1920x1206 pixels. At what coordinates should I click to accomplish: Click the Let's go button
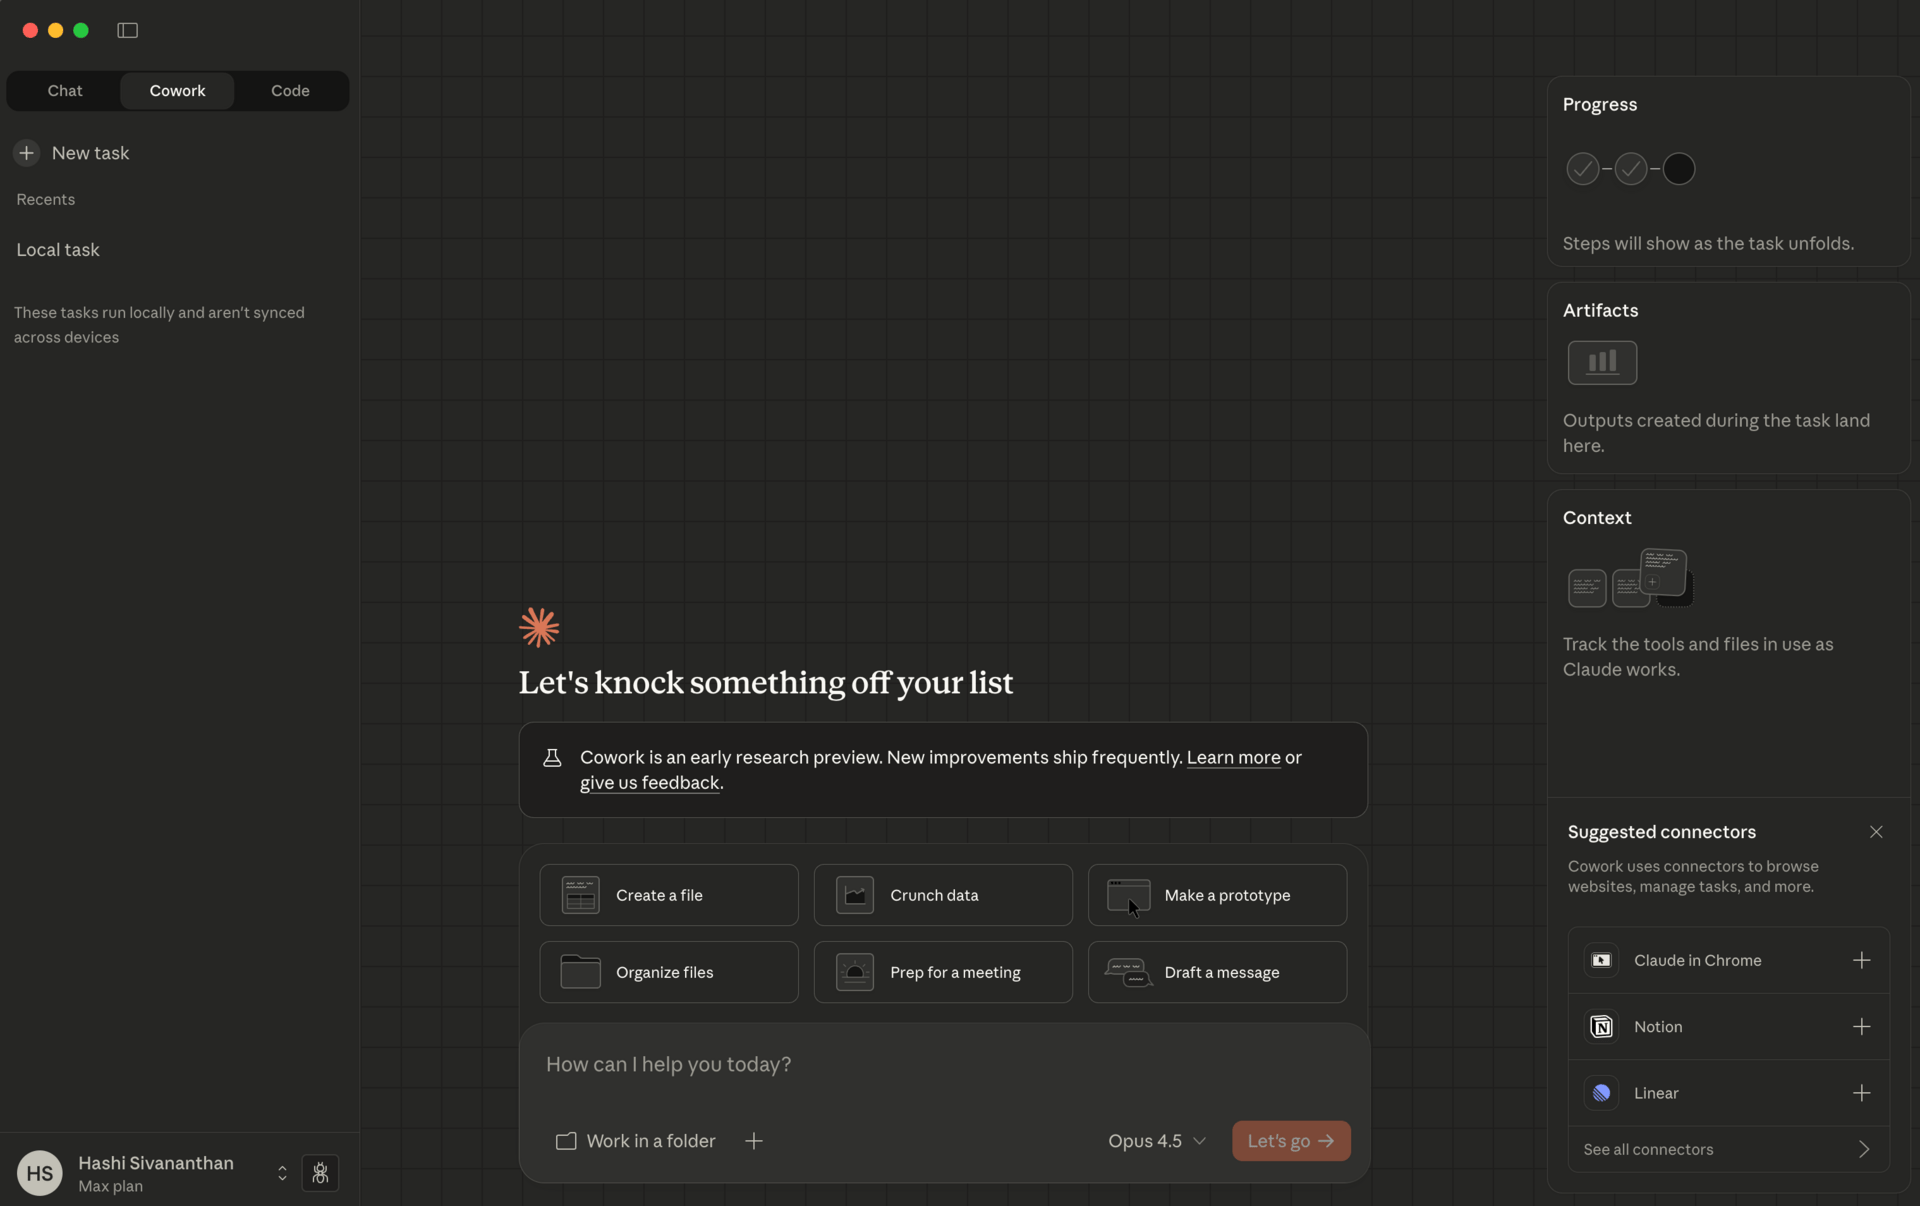[1291, 1141]
